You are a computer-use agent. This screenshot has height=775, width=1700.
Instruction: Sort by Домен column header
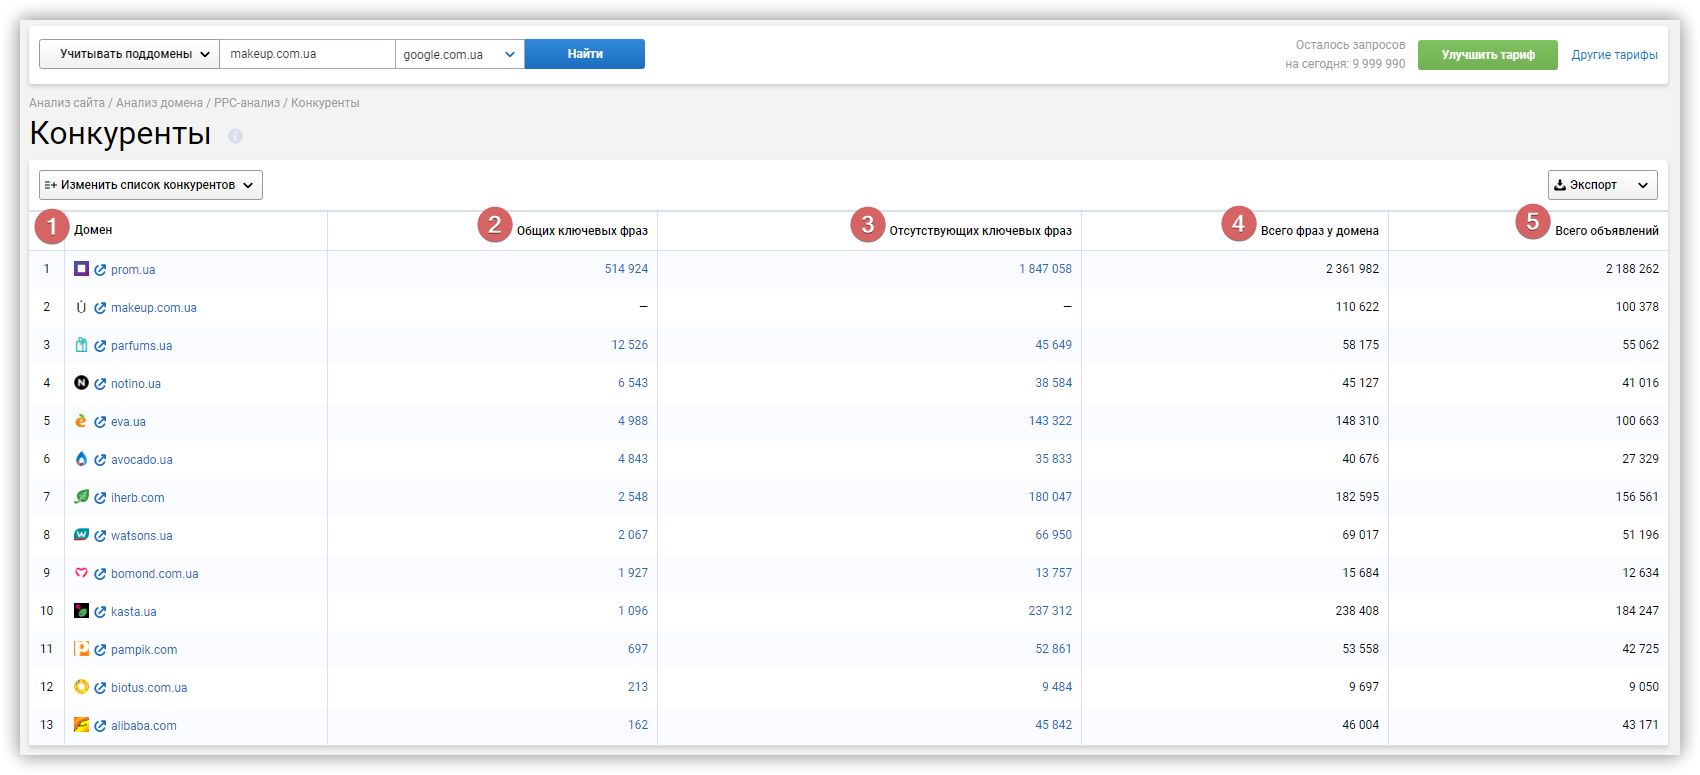coord(93,230)
